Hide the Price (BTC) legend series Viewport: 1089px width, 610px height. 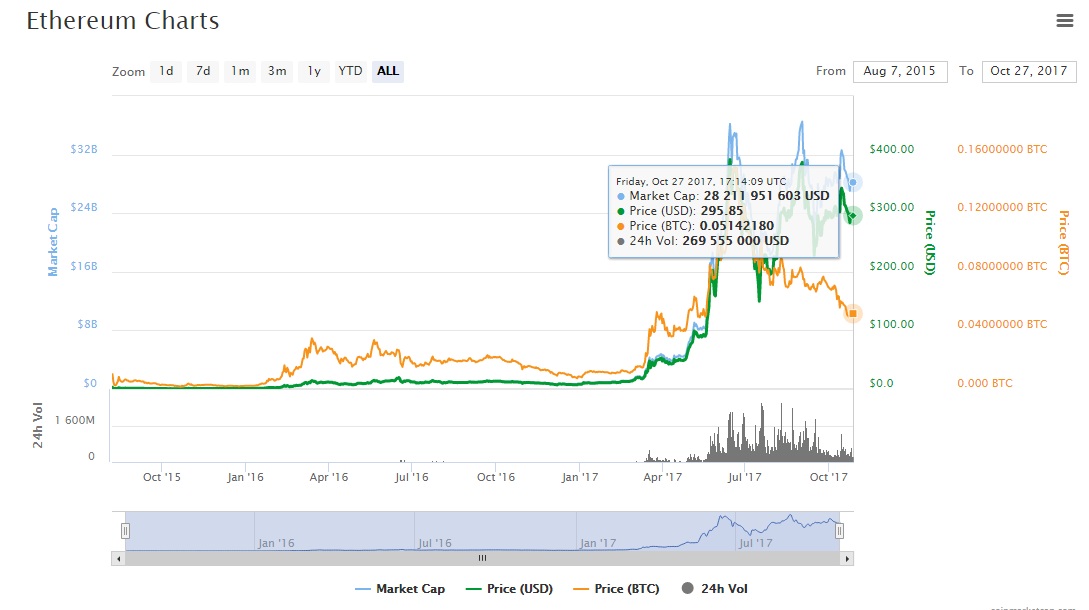point(618,589)
